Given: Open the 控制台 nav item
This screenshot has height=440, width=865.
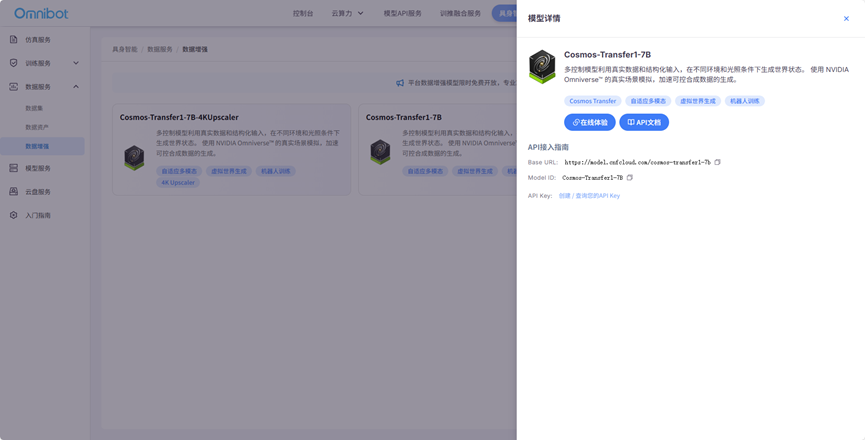Looking at the screenshot, I should coord(303,13).
